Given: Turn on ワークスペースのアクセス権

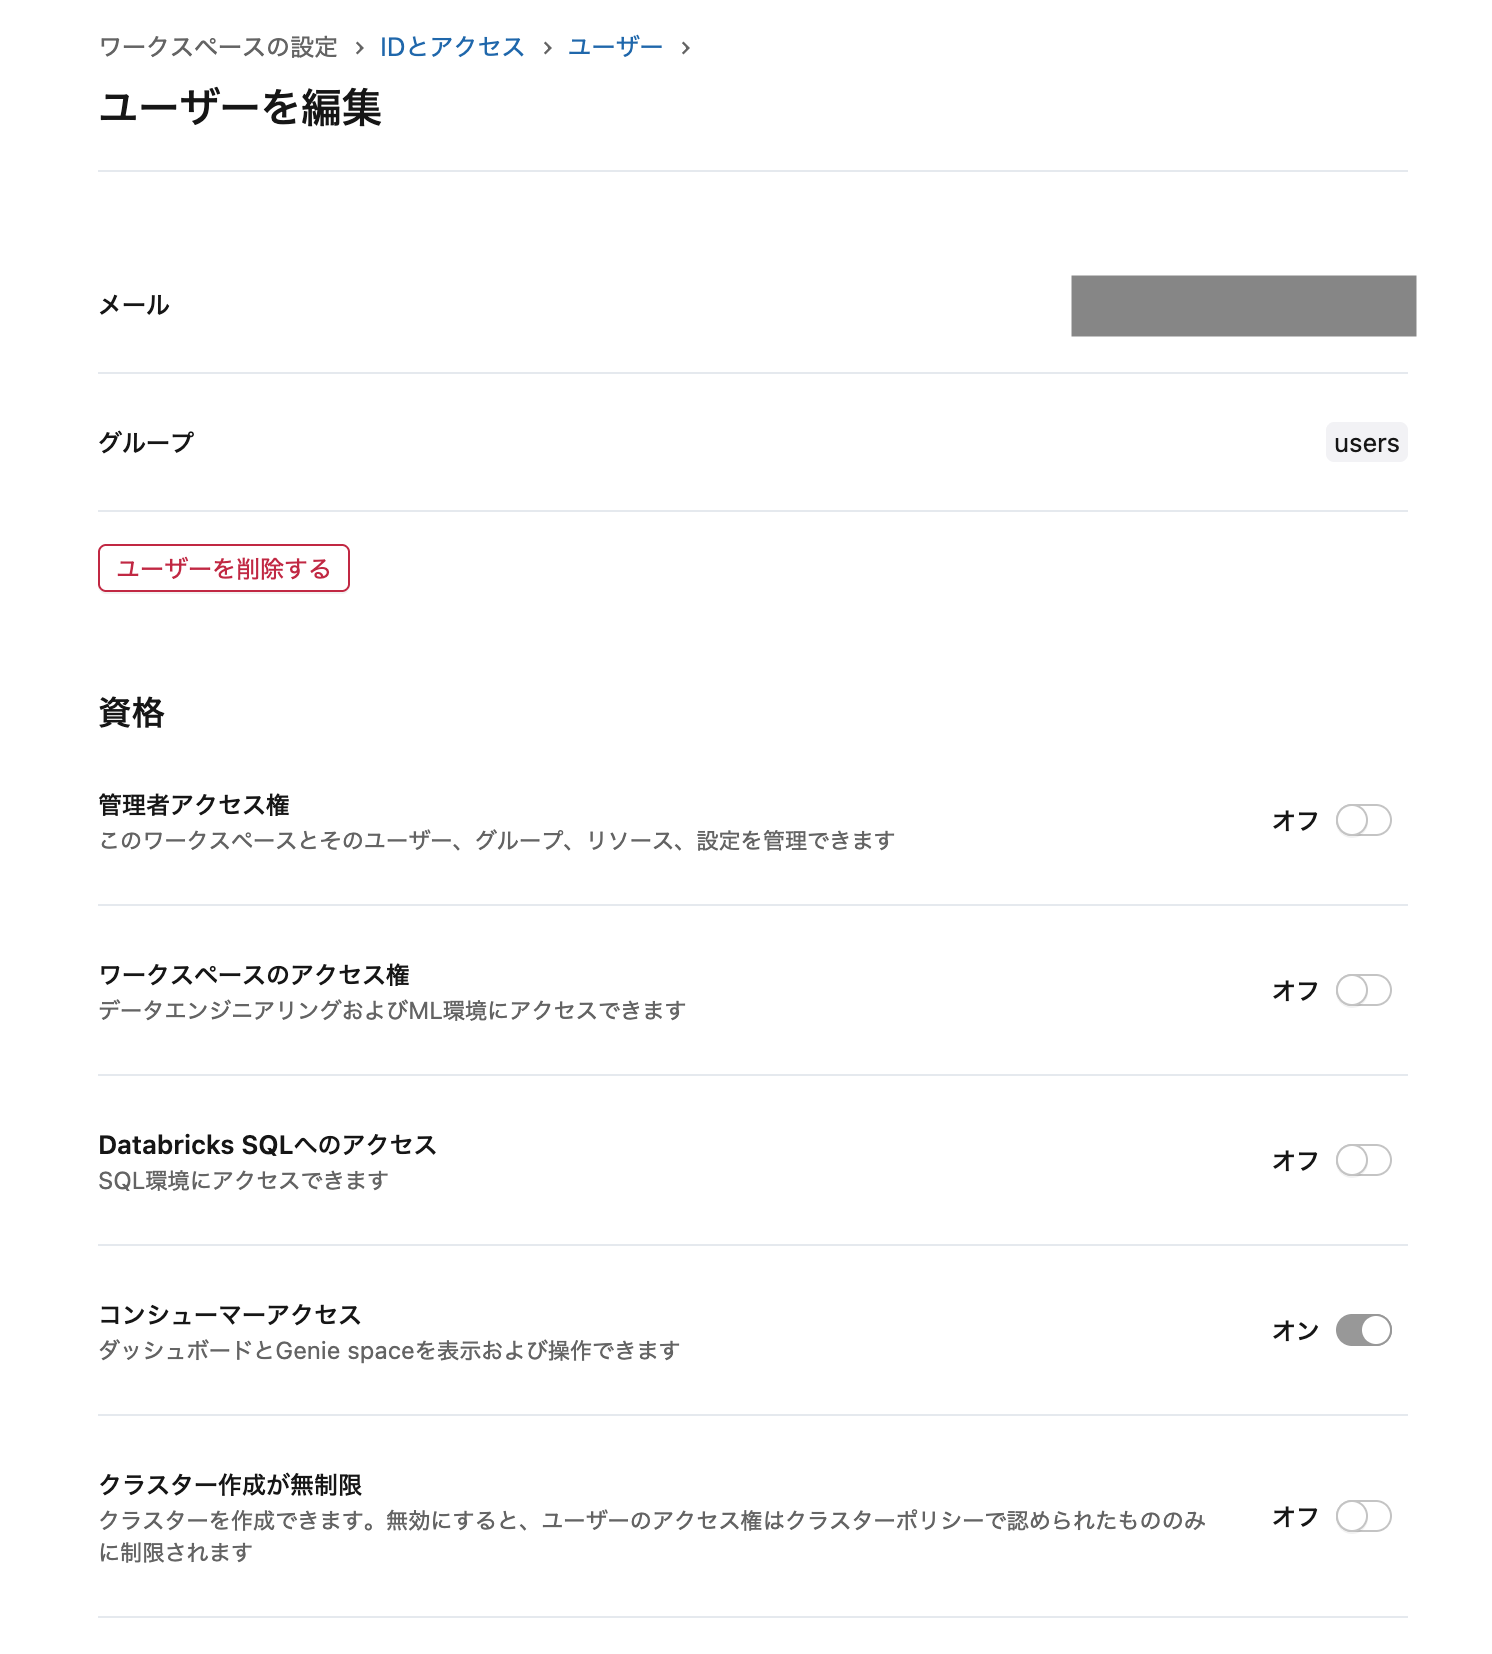Looking at the screenshot, I should point(1363,991).
